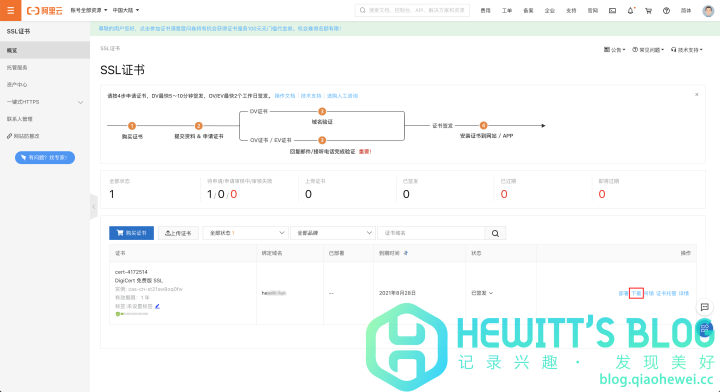Open the floating feedback chat icon
Screen dimensions: 720x392
[x=705, y=307]
